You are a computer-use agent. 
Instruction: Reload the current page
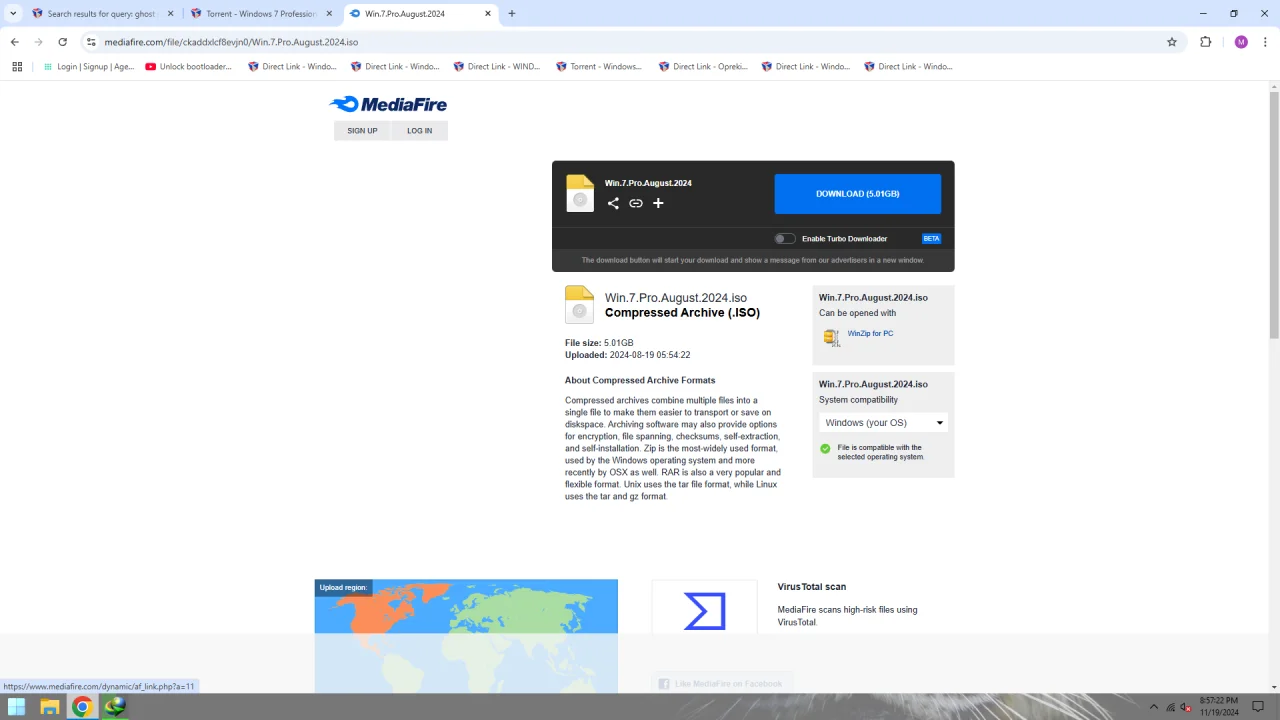62,42
